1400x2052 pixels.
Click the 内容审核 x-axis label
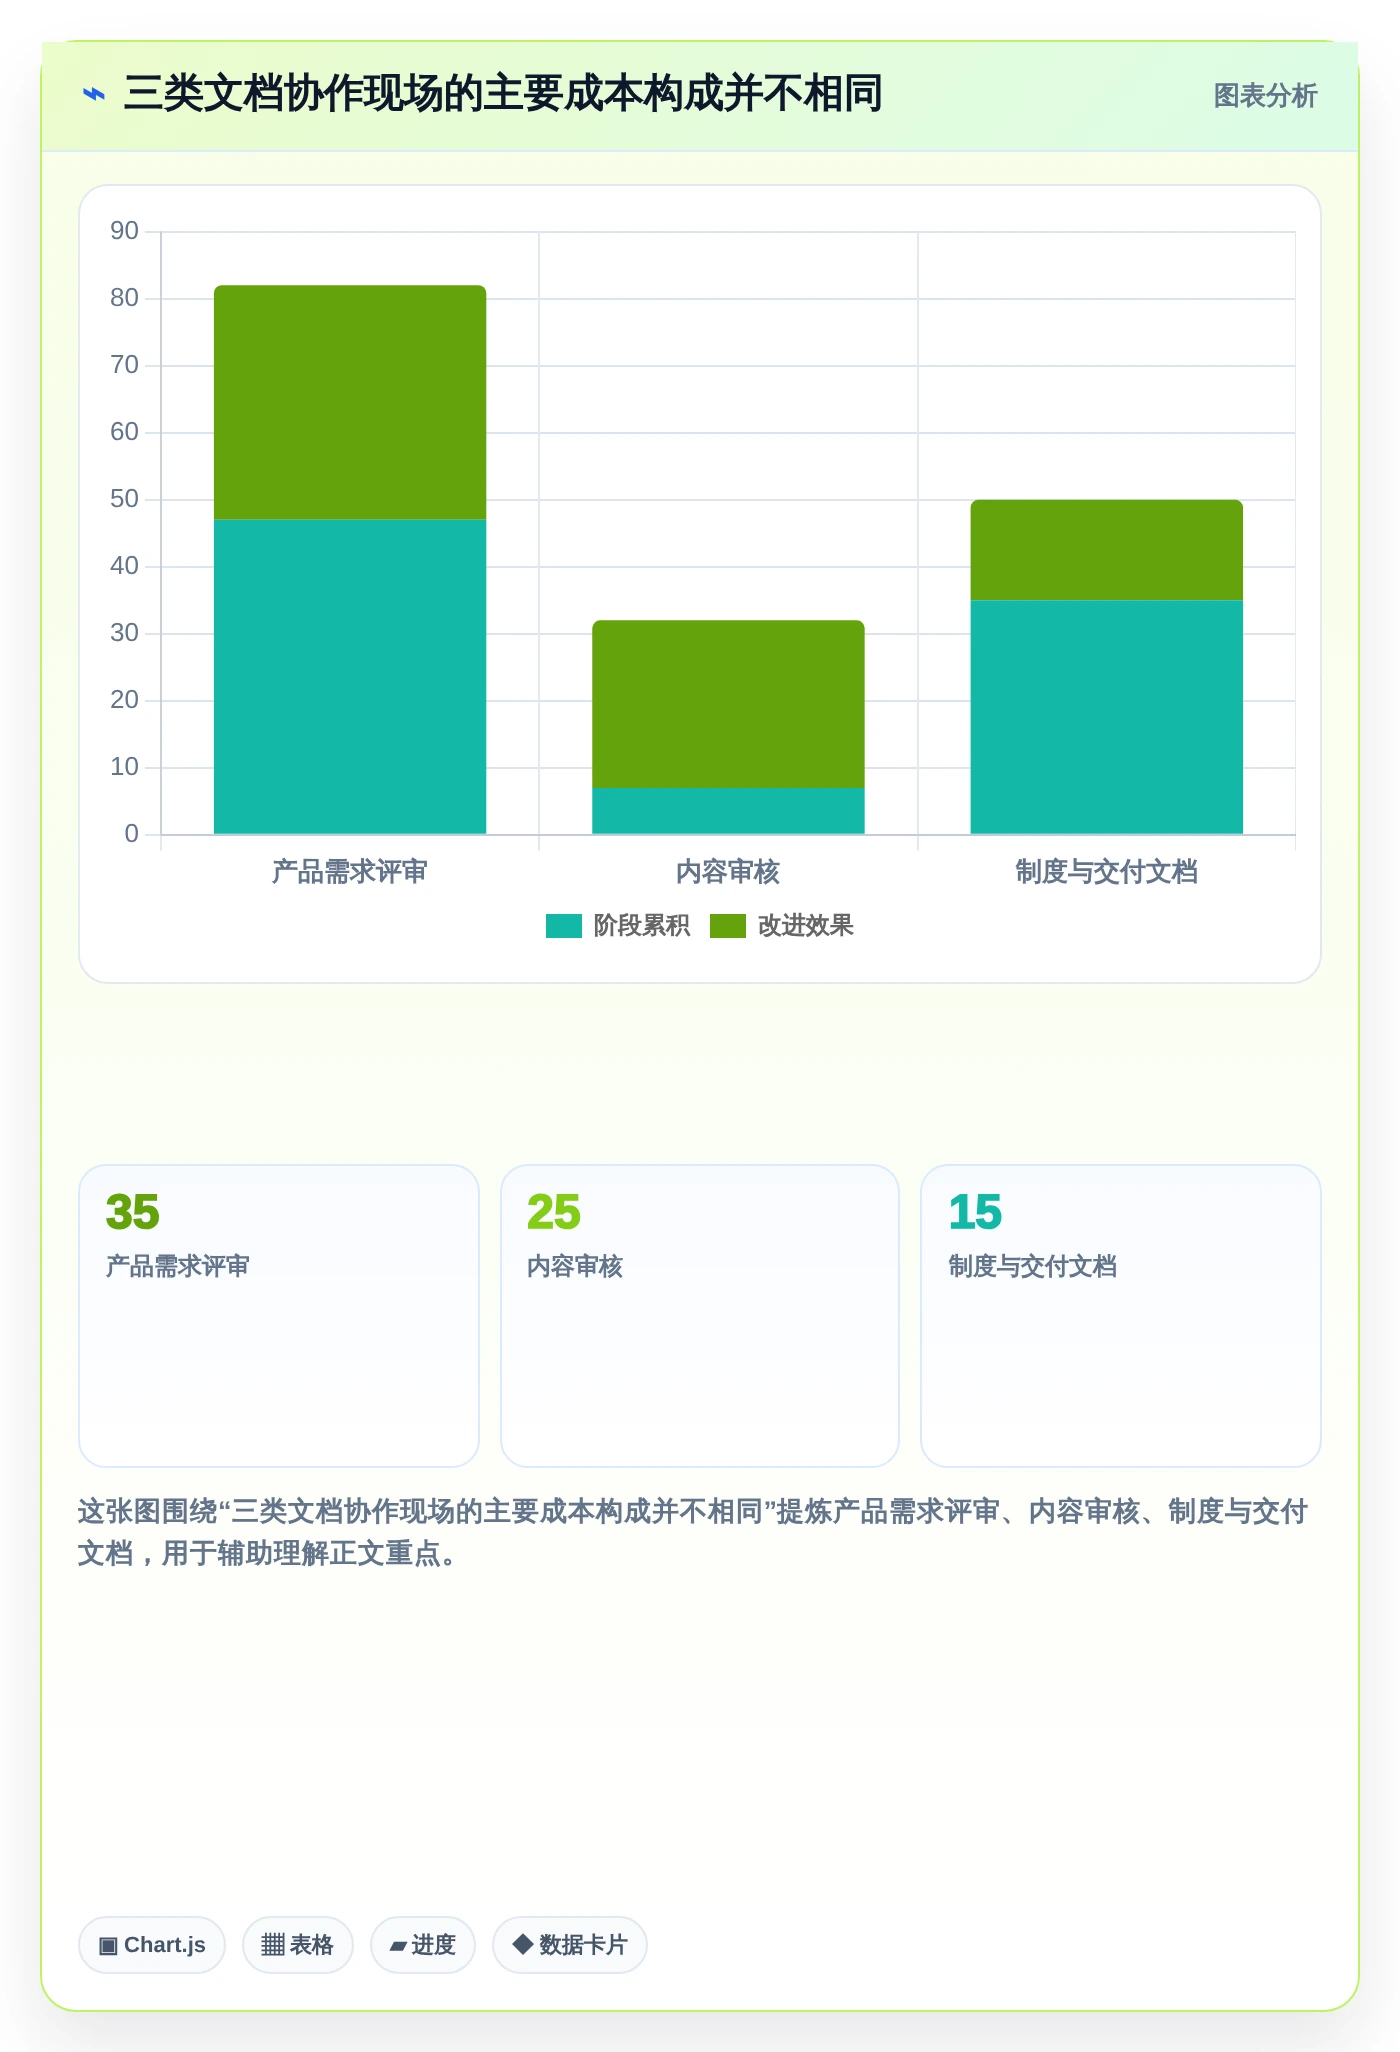point(728,872)
